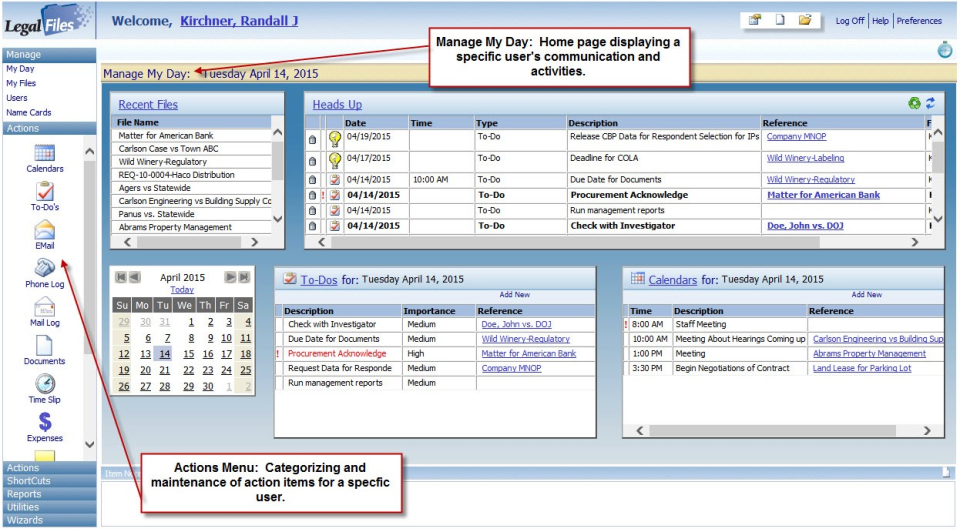Open Company MNOP reference in Heads Up
The image size is (960, 532).
tap(796, 137)
